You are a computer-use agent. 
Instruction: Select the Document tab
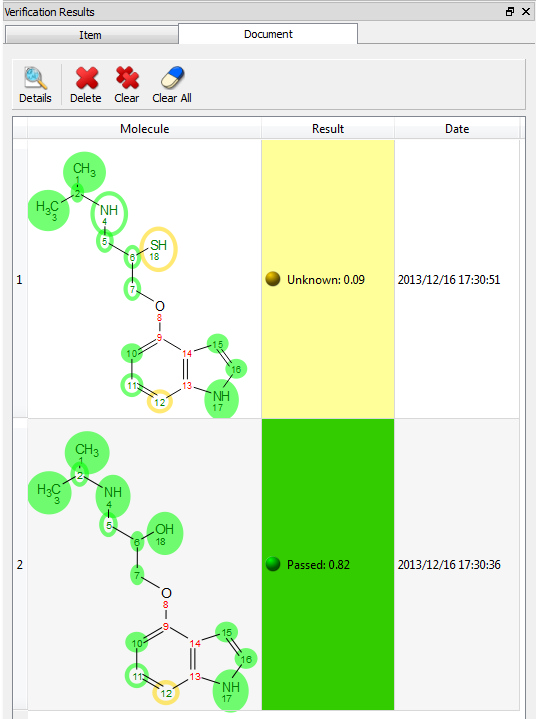pos(268,34)
